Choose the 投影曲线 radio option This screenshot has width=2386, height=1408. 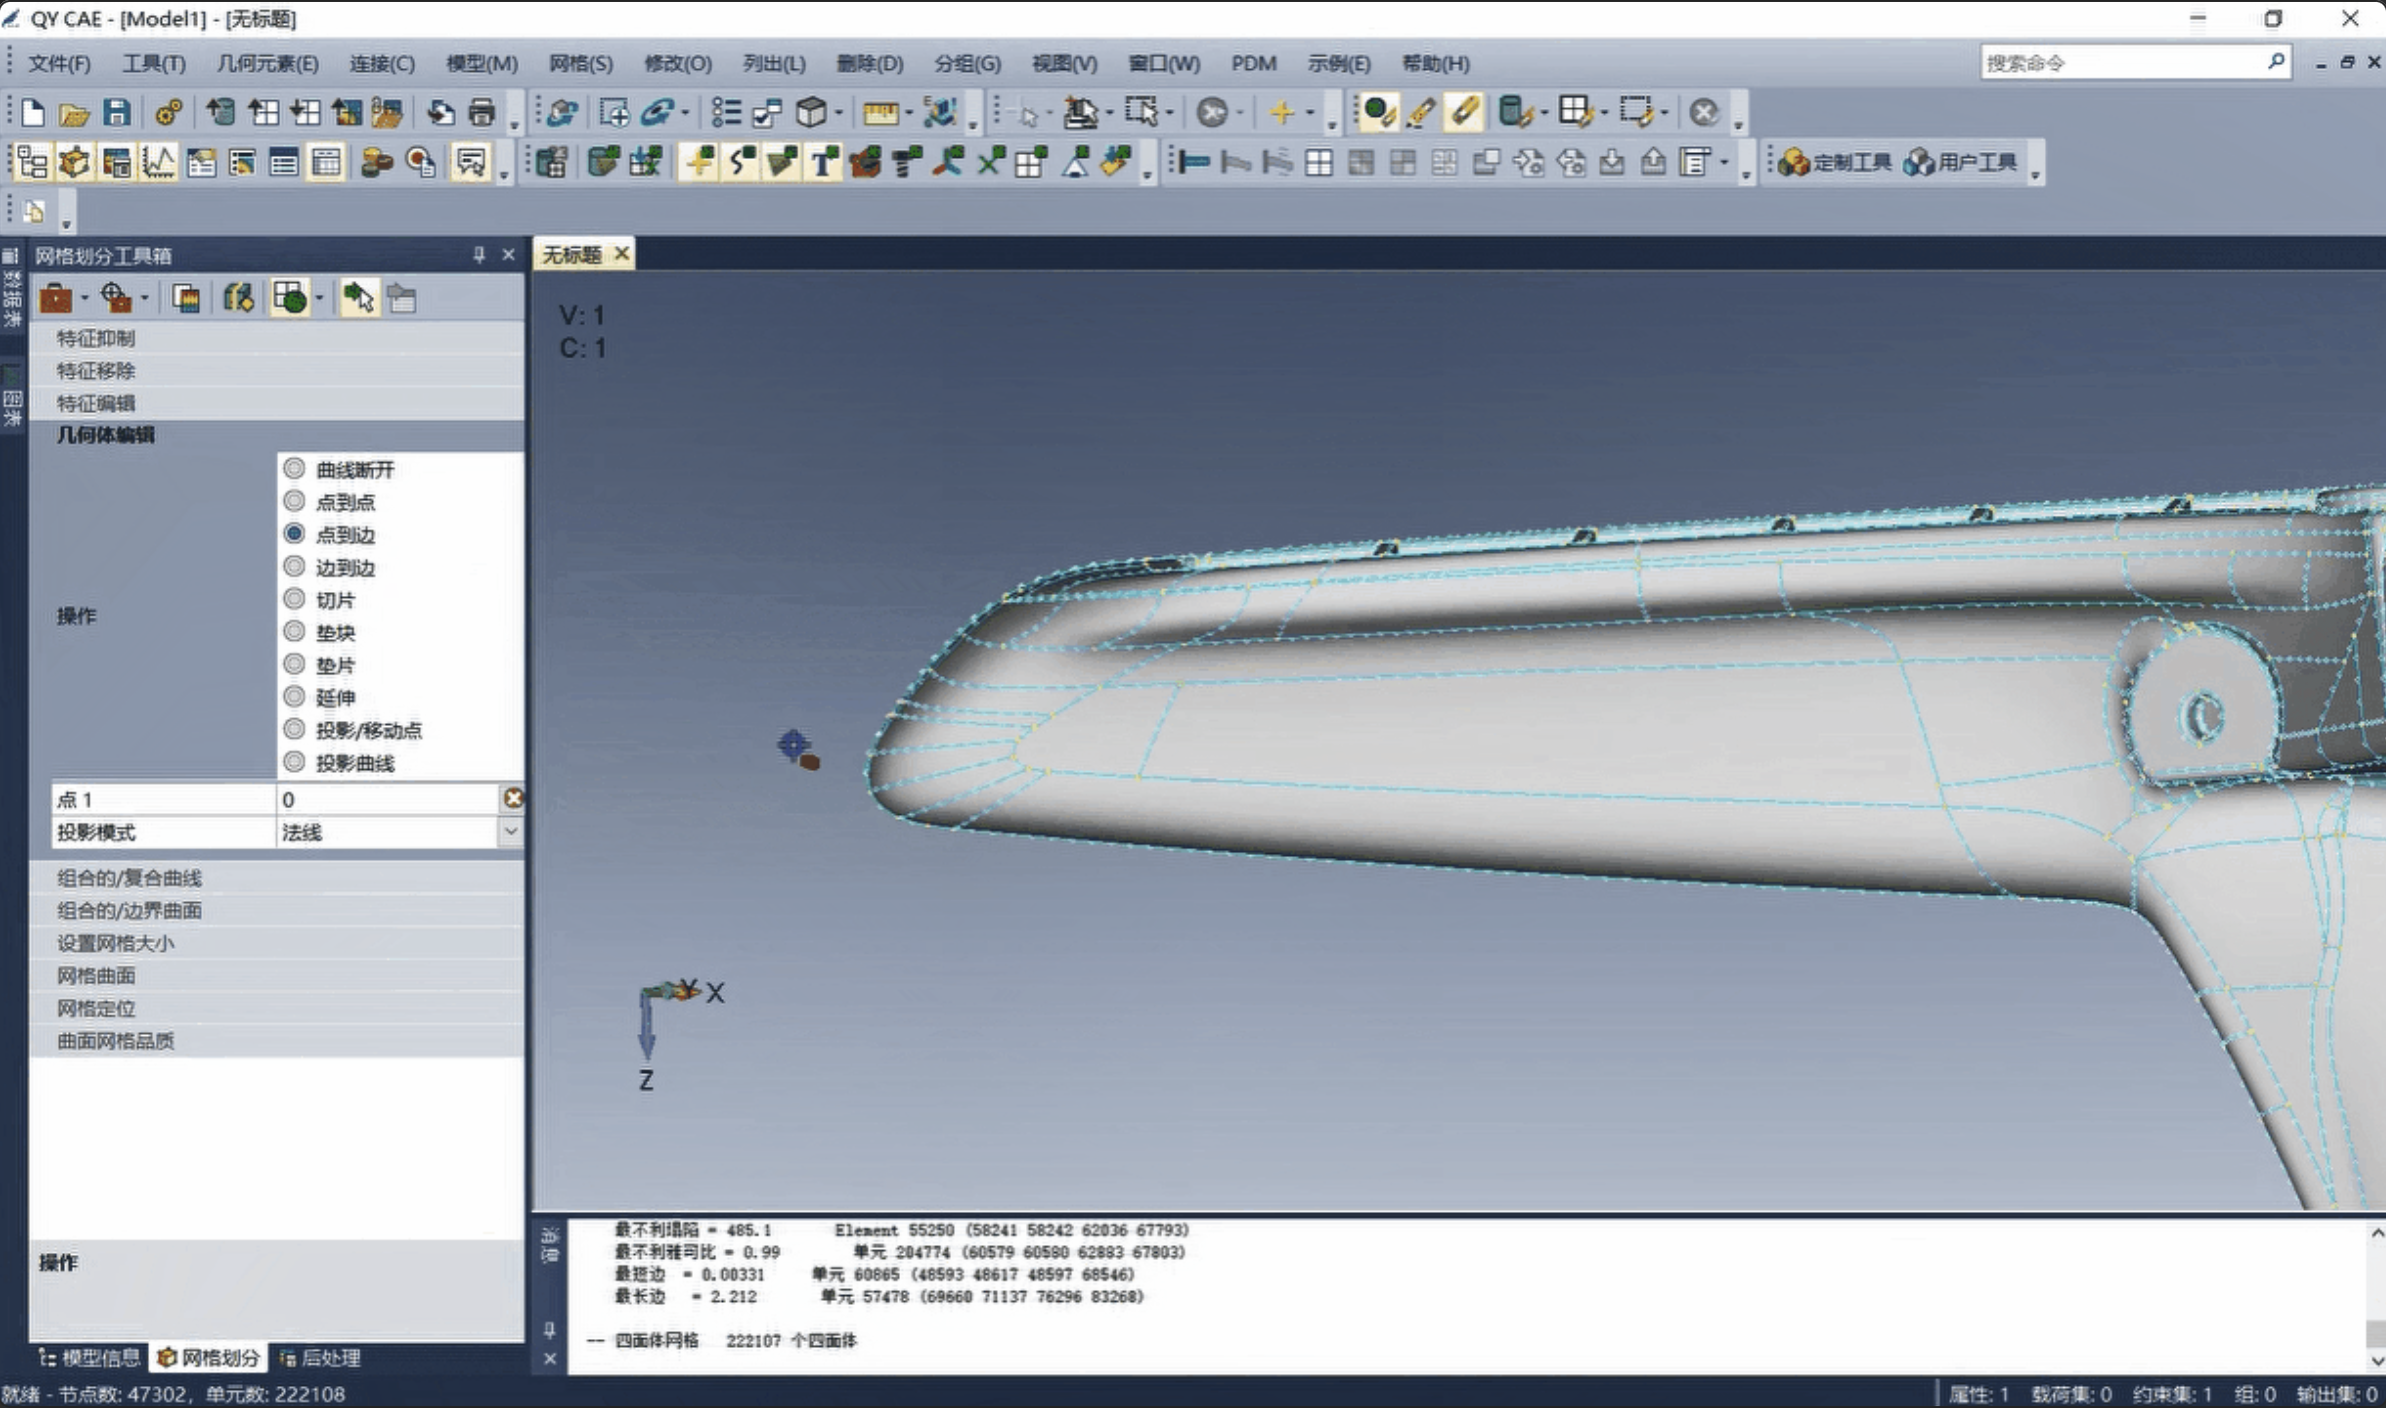294,762
